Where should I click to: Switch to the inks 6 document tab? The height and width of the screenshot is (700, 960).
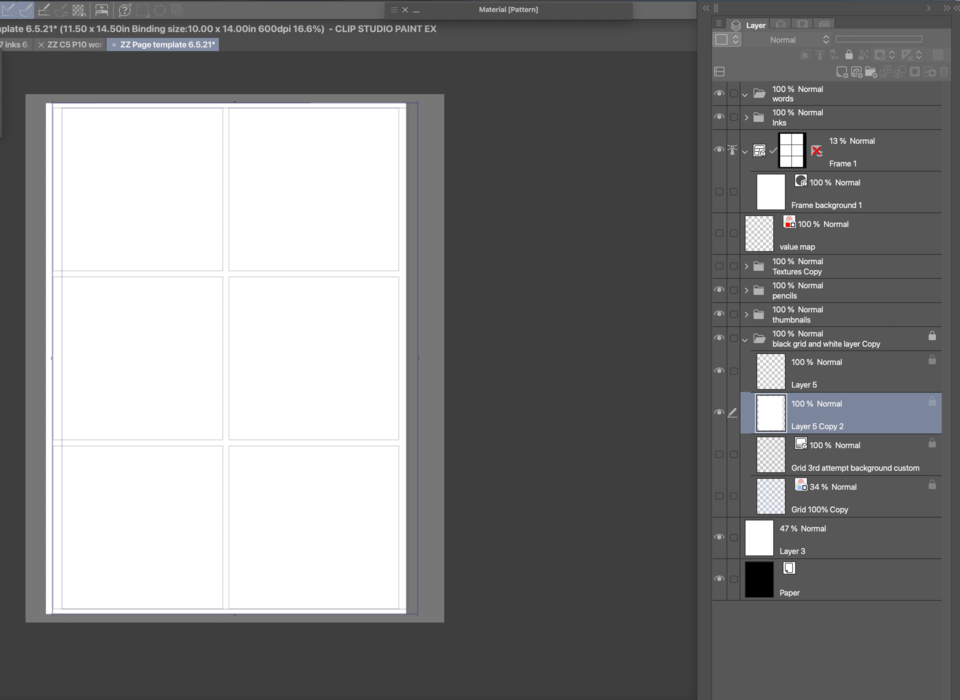15,45
